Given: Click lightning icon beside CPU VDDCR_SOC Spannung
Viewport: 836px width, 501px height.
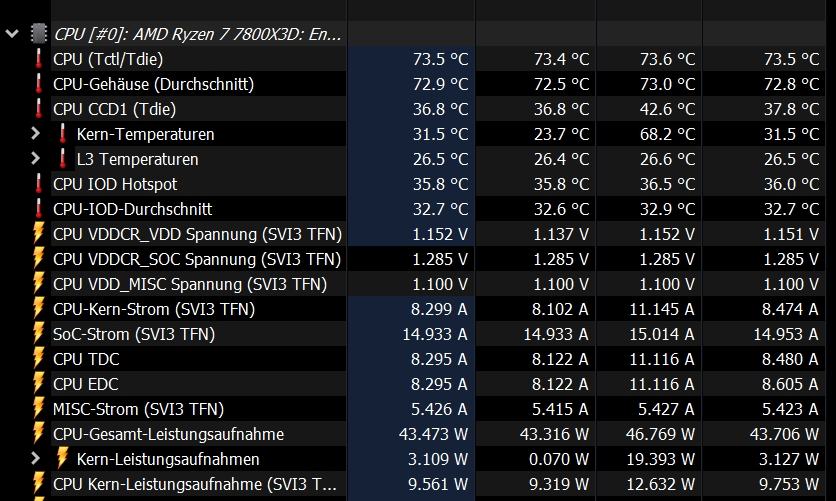Looking at the screenshot, I should [x=38, y=258].
